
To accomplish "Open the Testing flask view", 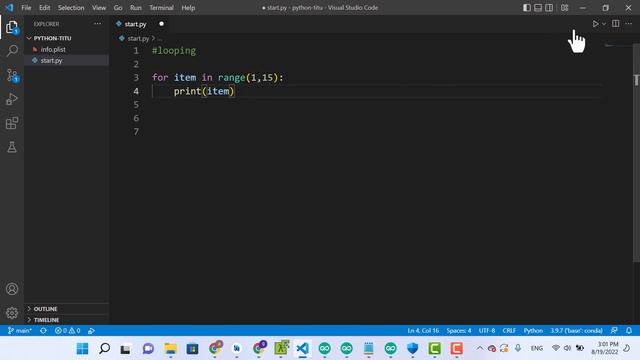I will click(12, 147).
